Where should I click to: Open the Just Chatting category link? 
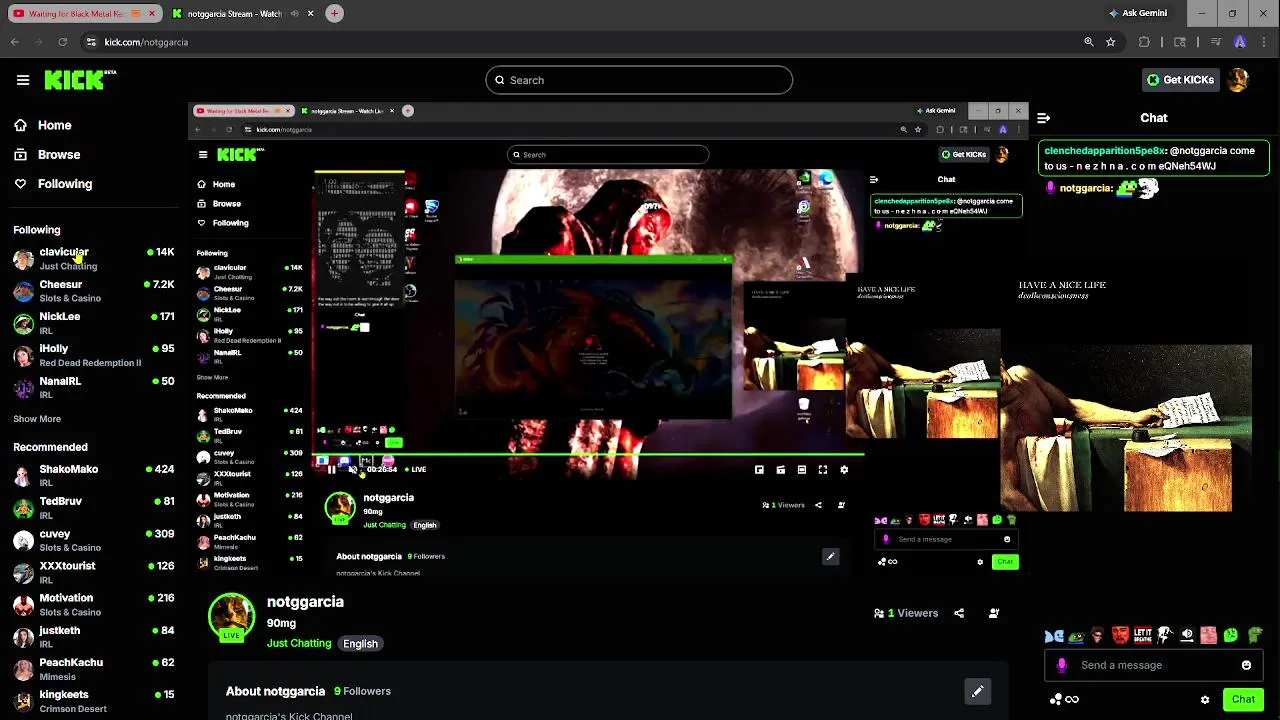click(298, 643)
